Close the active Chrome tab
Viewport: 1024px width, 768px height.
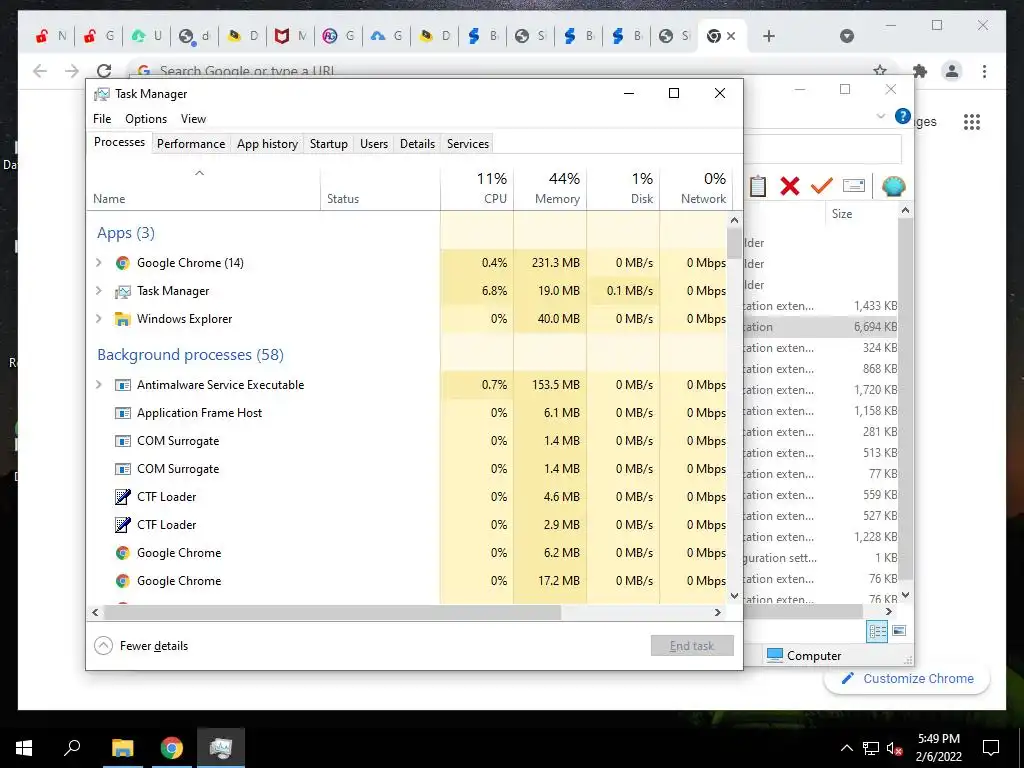731,36
